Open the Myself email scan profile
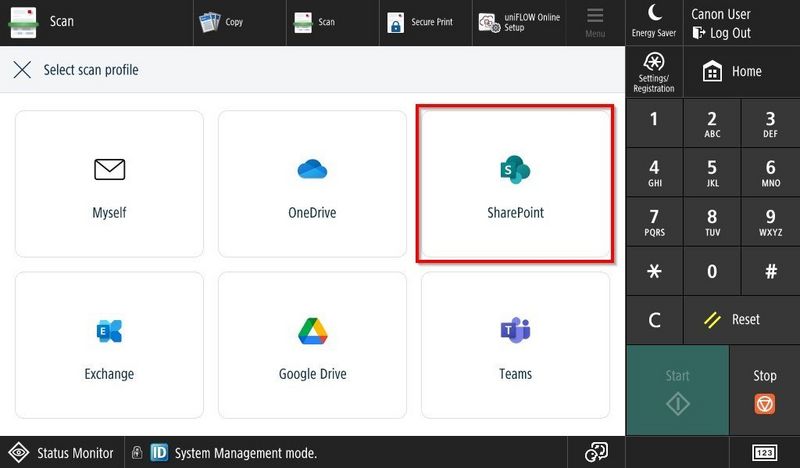The image size is (800, 468). click(109, 185)
